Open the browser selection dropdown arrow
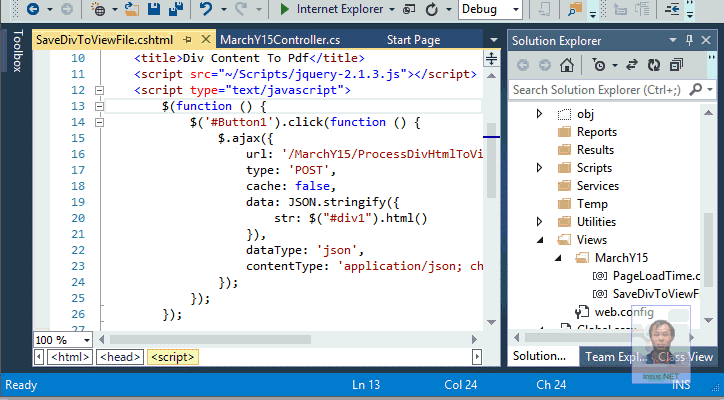The image size is (724, 400). pos(392,9)
